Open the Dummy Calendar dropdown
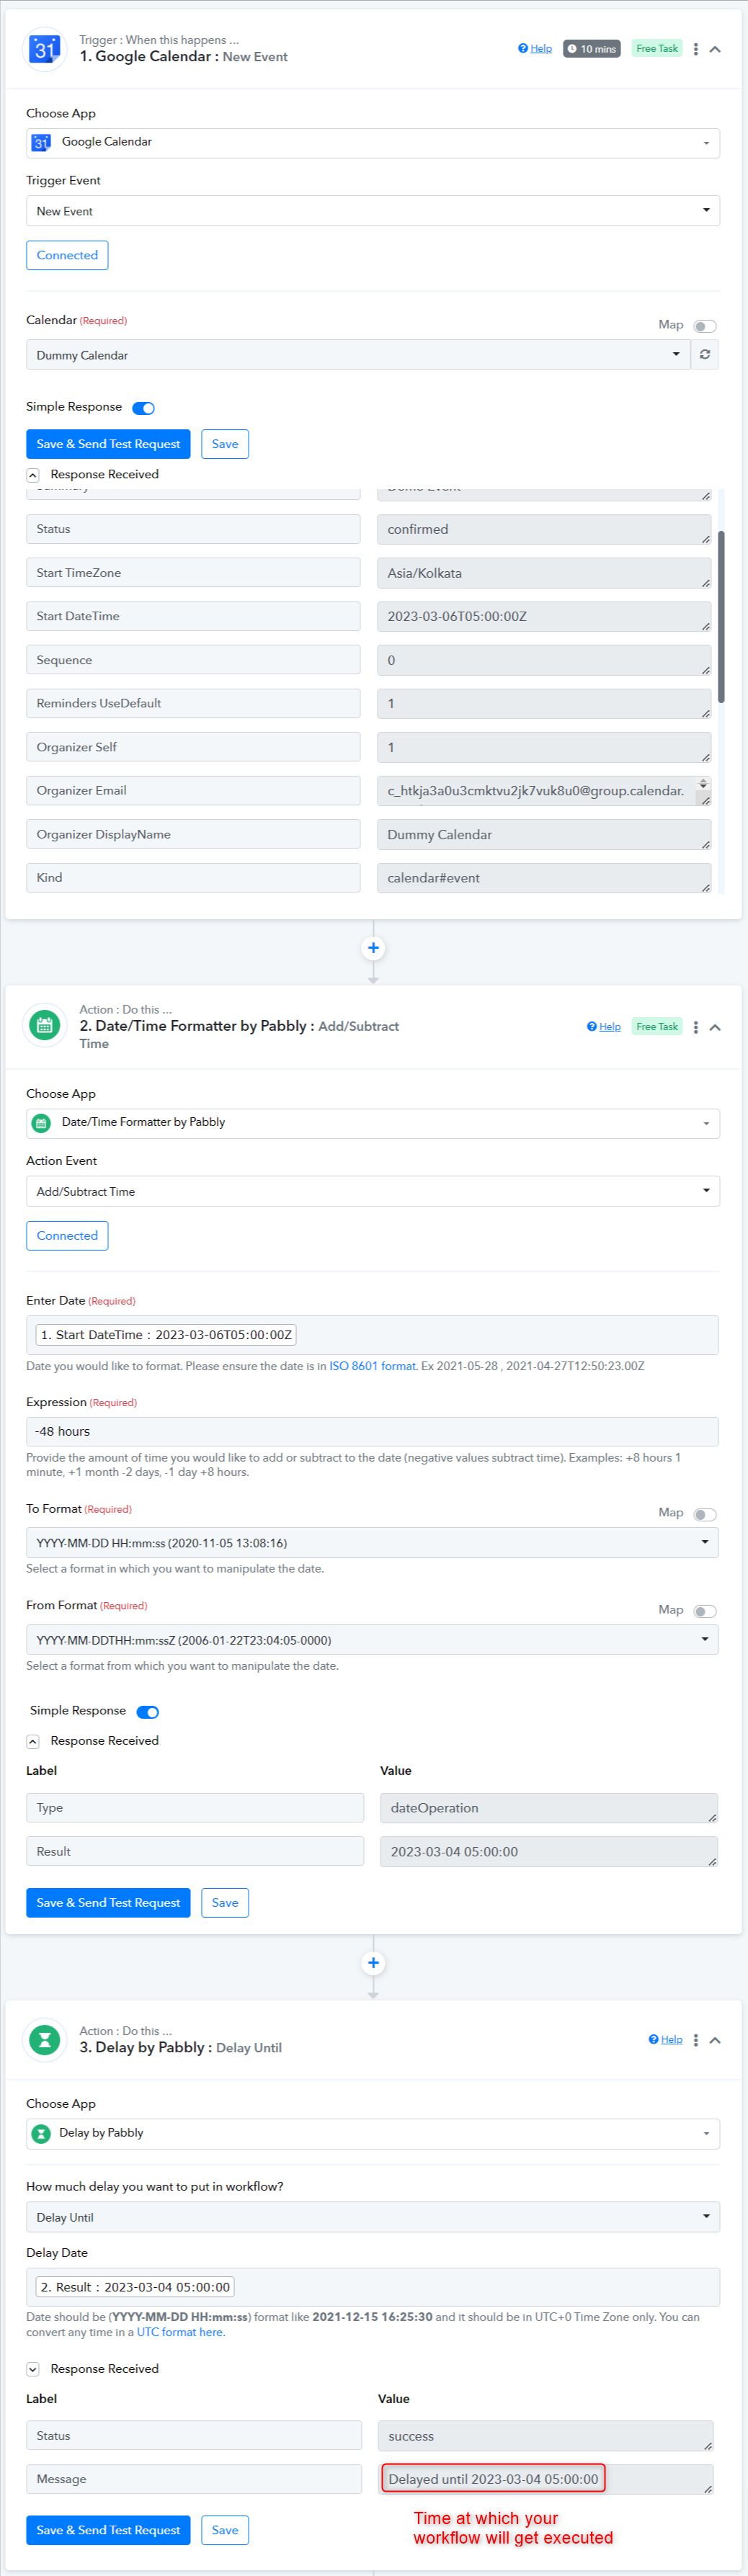 (358, 355)
